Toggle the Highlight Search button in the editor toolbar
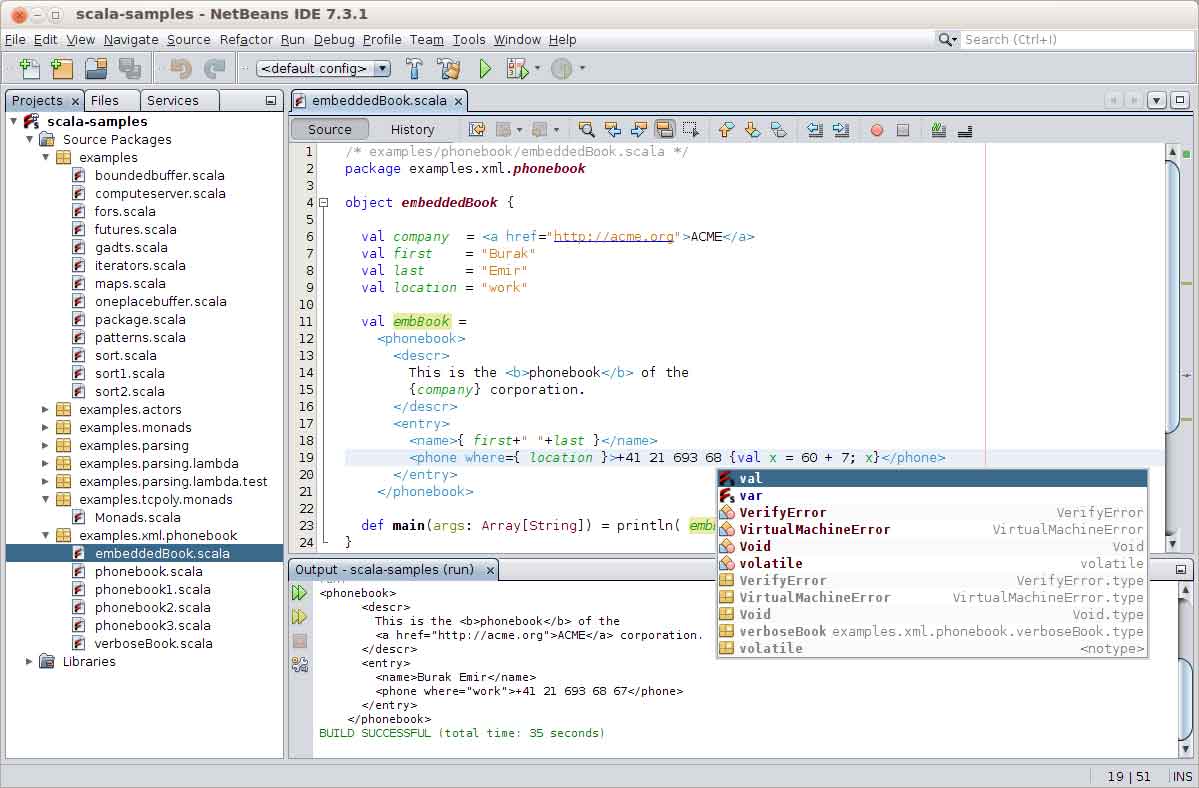1199x788 pixels. (x=664, y=130)
